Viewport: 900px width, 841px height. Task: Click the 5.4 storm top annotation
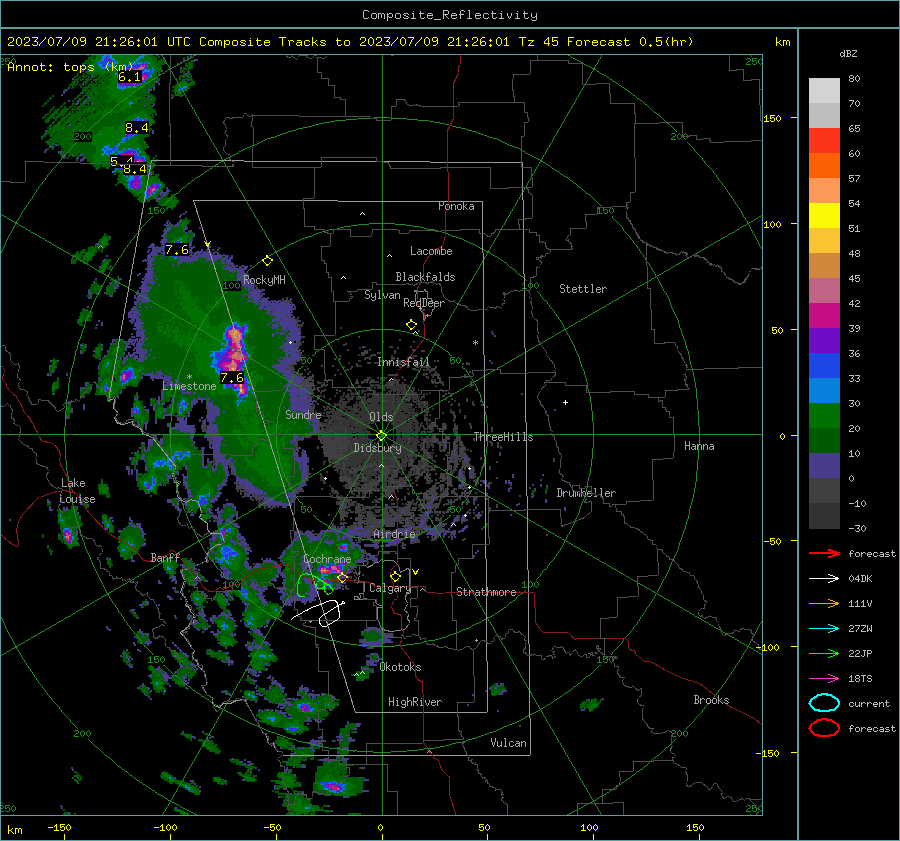(x=122, y=161)
